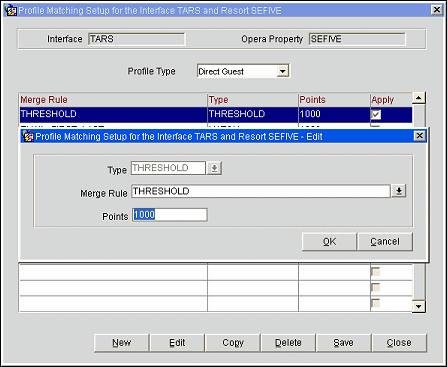Open the Merge Rule list arrow
The height and width of the screenshot is (367, 447).
coord(399,191)
